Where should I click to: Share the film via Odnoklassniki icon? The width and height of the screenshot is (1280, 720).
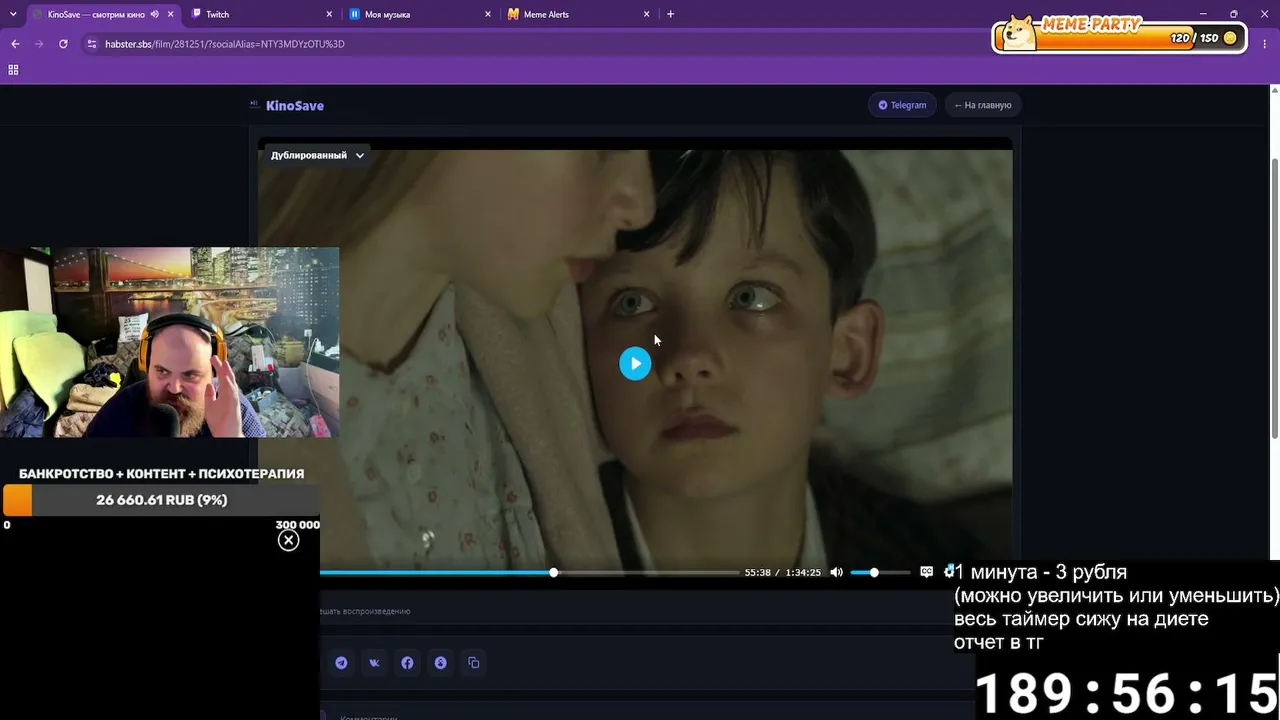click(440, 662)
